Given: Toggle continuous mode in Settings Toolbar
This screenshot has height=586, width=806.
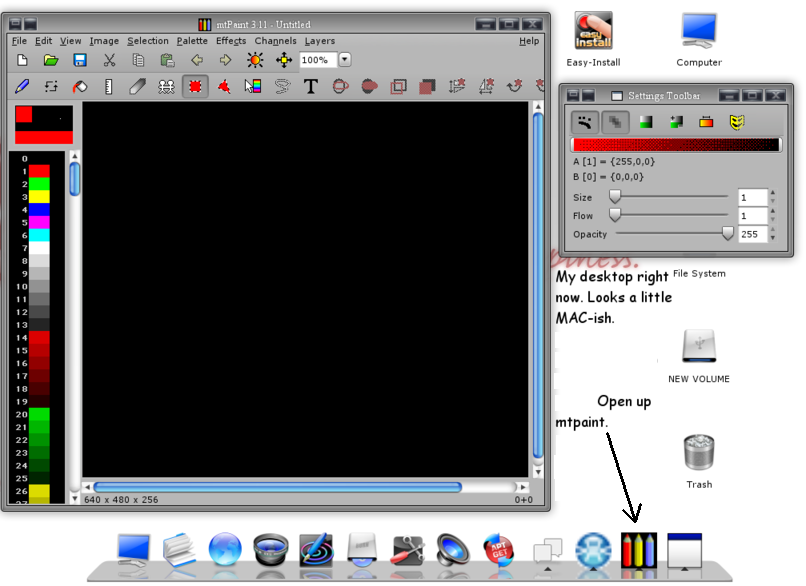Looking at the screenshot, I should click(x=585, y=122).
